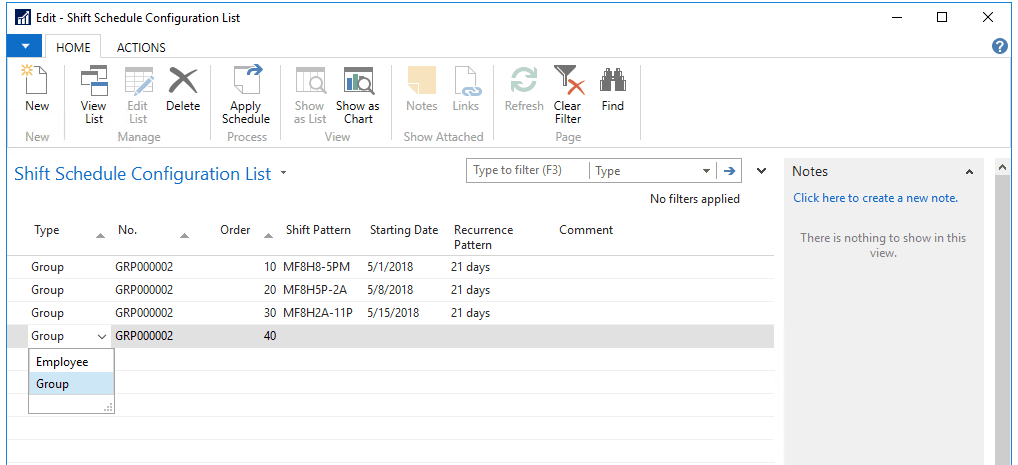Select the row with shift pattern MF8H8-5PM
This screenshot has height=465, width=1018.
pos(317,267)
